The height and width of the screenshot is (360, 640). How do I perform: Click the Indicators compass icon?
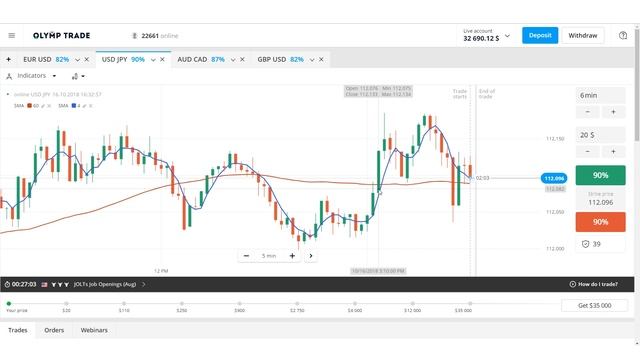click(x=9, y=76)
